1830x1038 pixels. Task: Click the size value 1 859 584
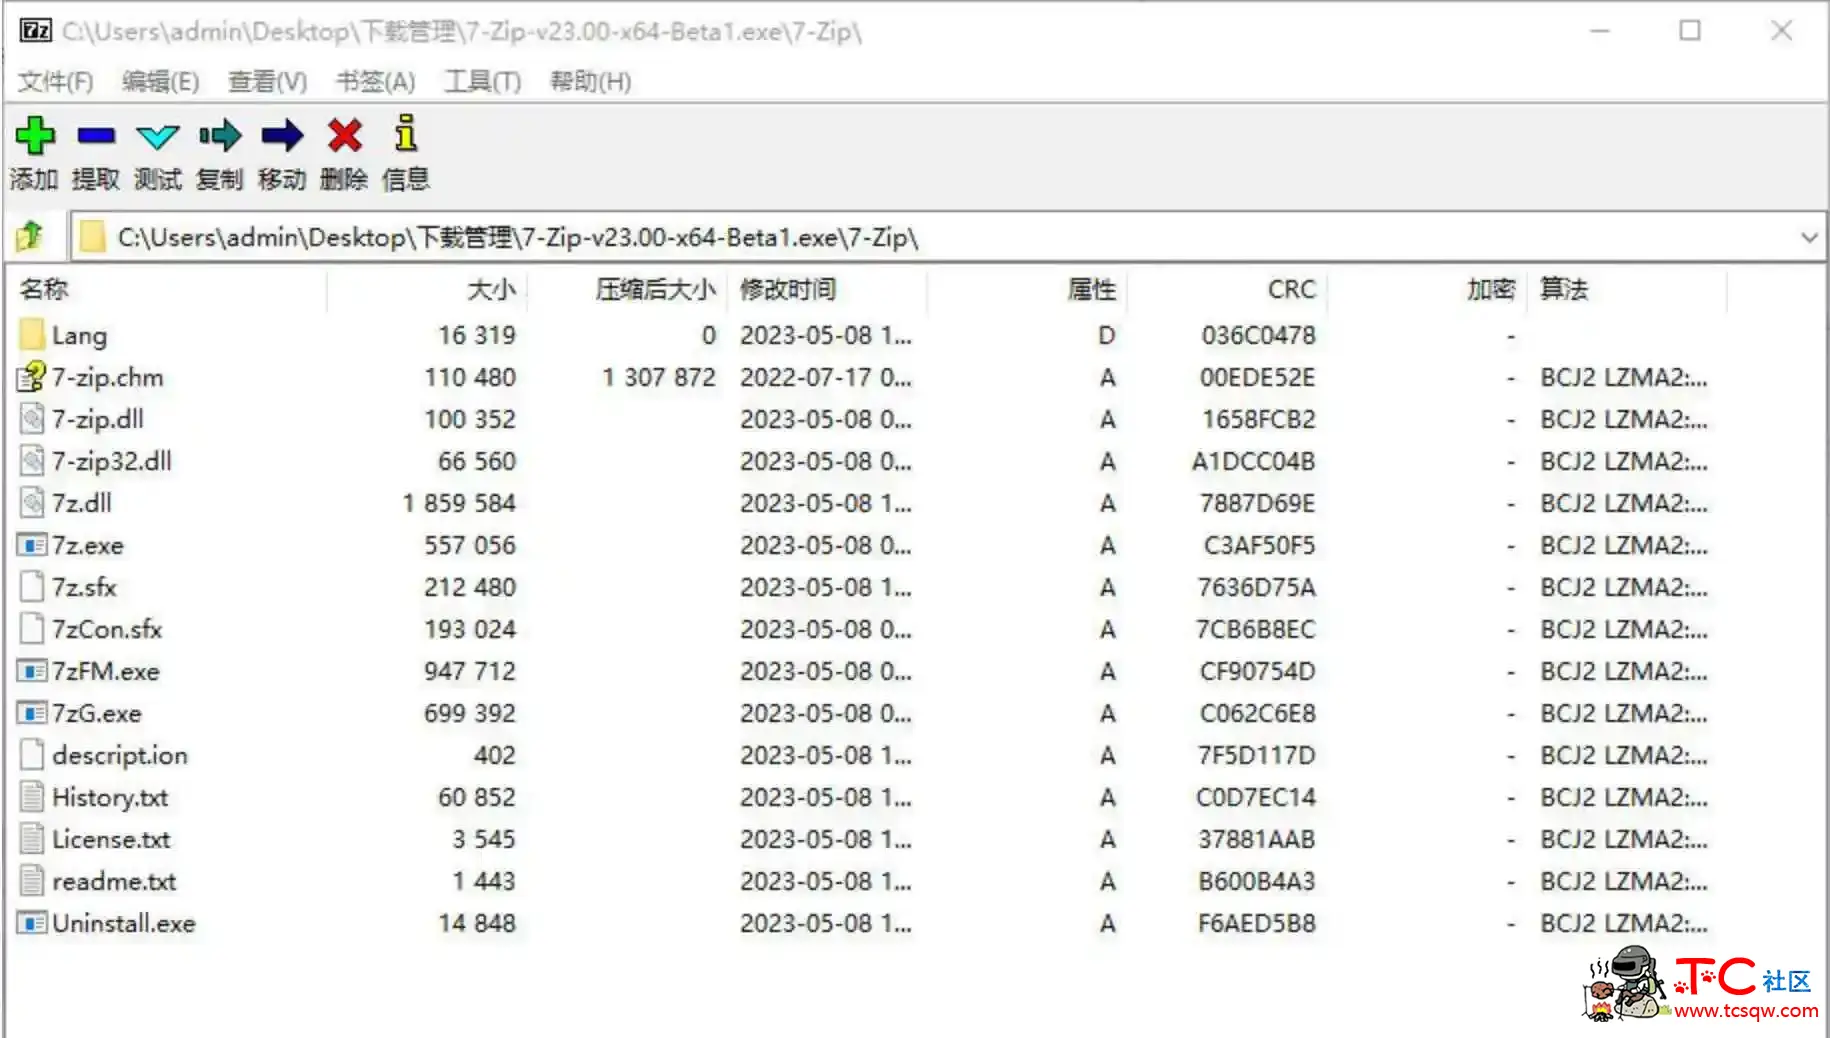coord(459,503)
